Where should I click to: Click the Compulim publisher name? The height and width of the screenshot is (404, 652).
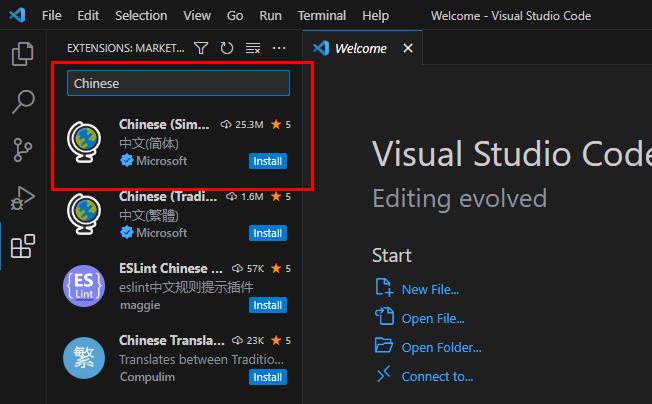(147, 377)
